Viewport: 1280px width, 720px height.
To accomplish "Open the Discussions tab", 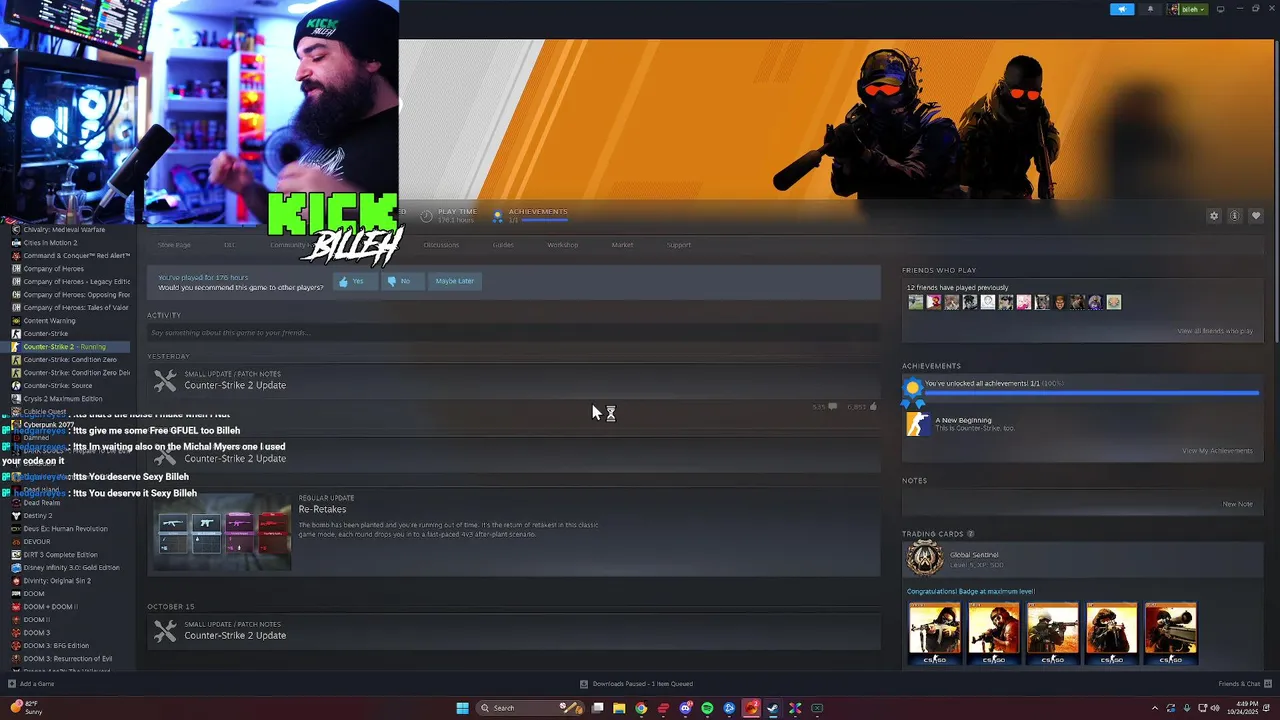I will tap(441, 245).
